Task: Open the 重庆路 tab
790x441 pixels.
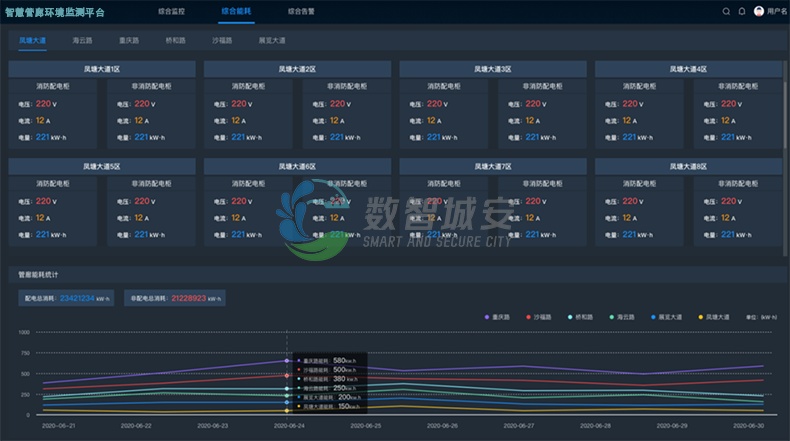Action: (x=128, y=41)
